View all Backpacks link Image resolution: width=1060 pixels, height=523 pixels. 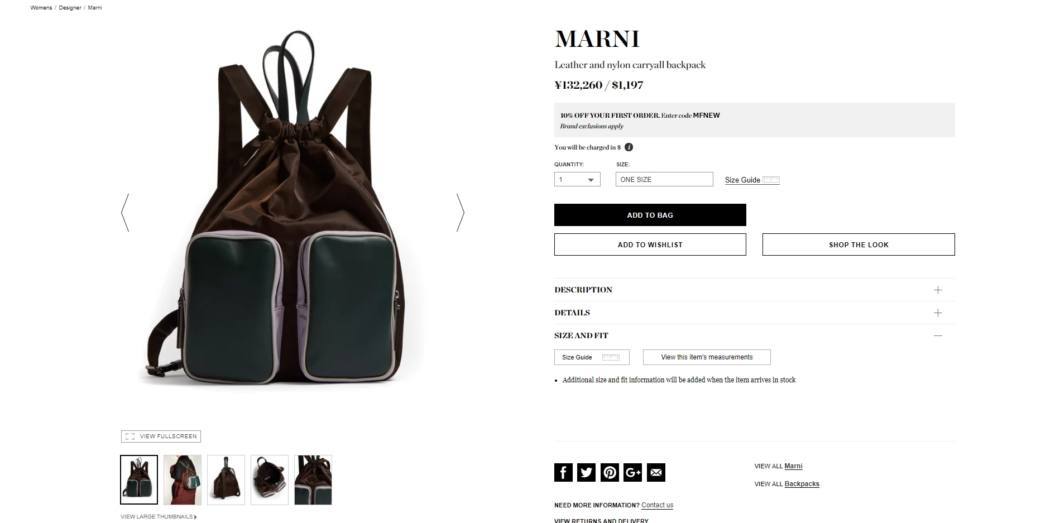(x=802, y=484)
